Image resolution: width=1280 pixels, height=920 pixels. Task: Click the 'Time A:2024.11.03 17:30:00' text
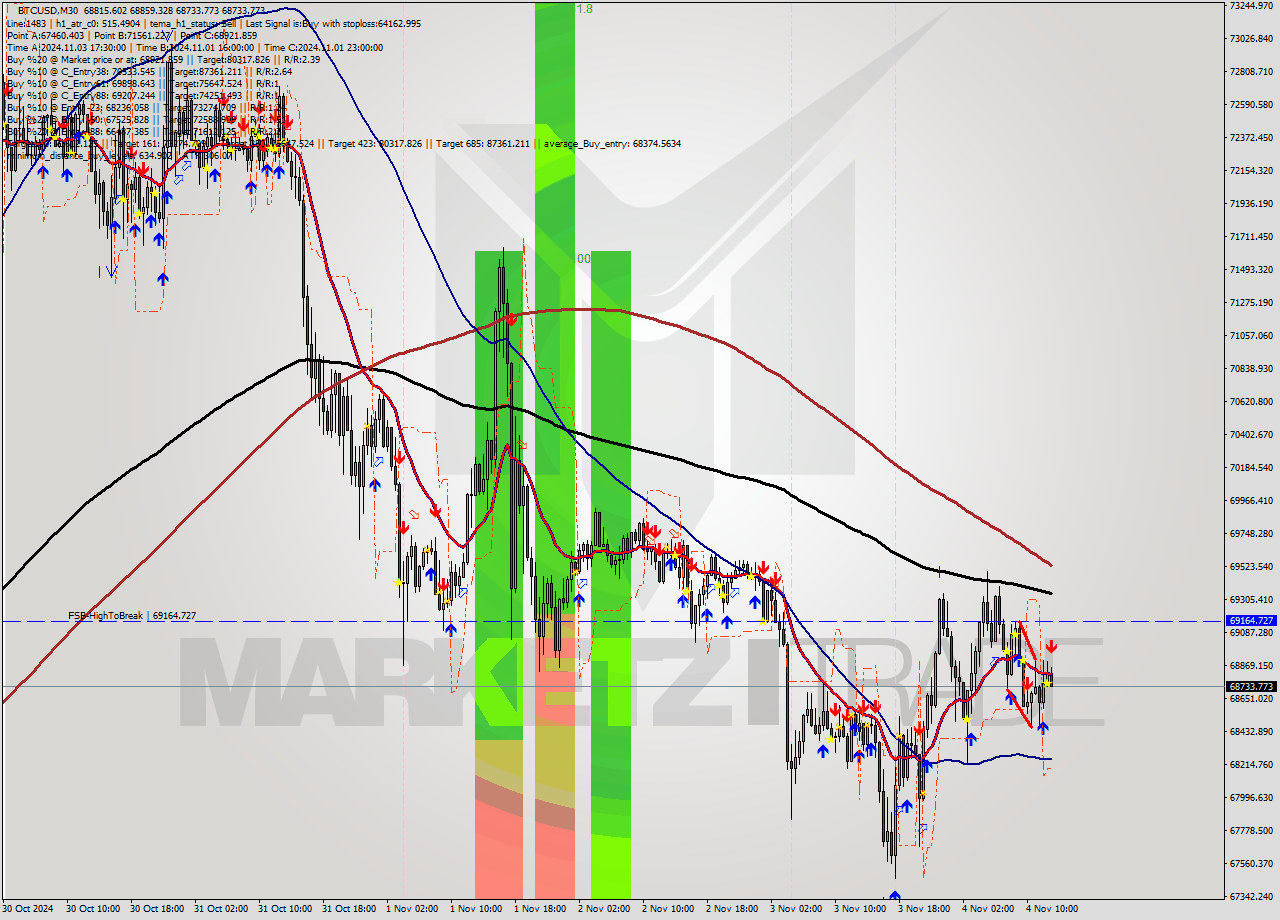(x=66, y=47)
